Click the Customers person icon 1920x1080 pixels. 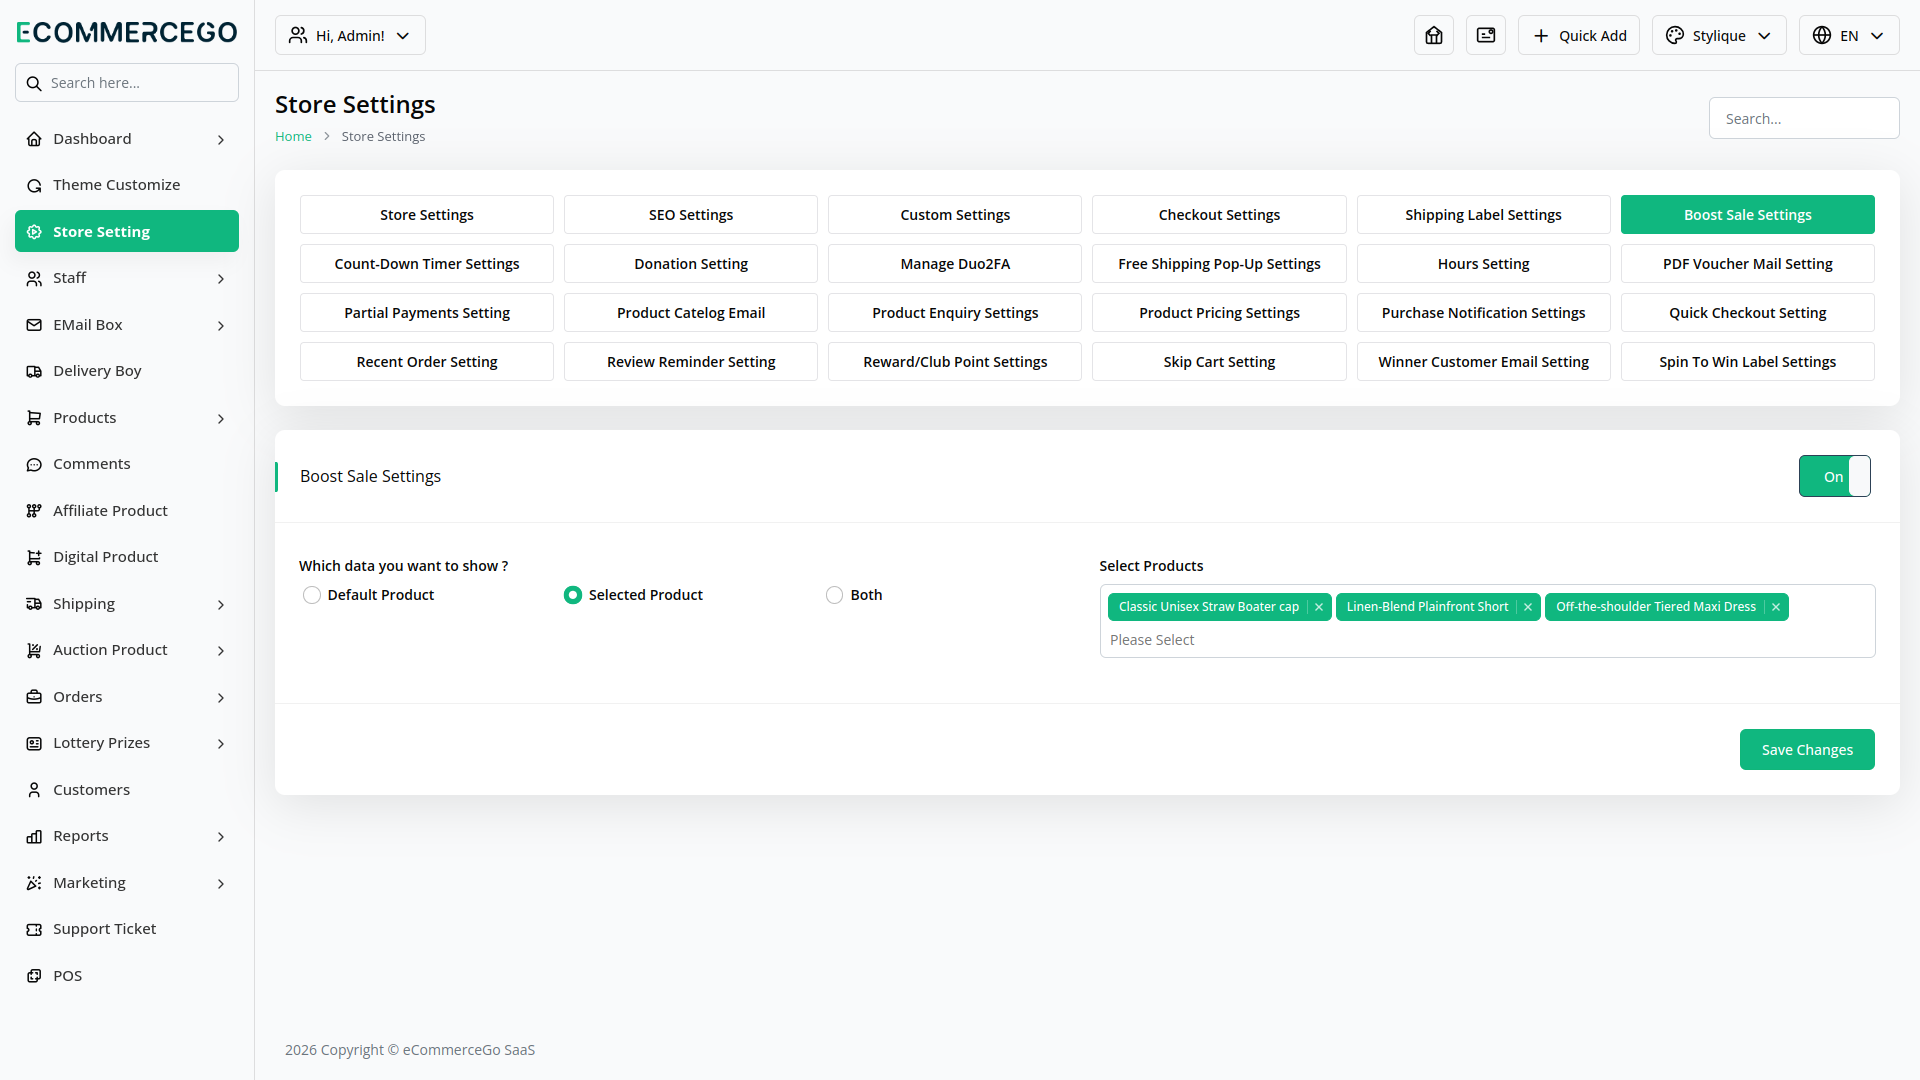click(34, 790)
